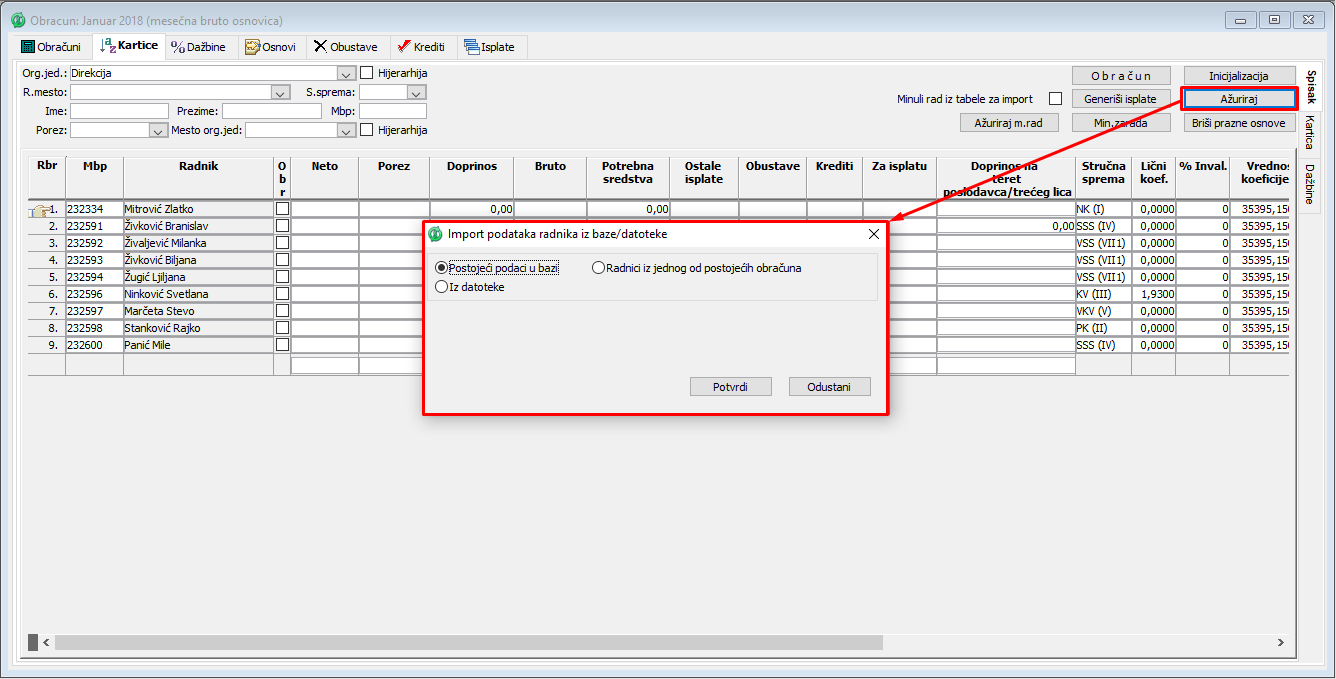Click the Osnovi tab icon
The width and height of the screenshot is (1336, 679).
coord(252,47)
